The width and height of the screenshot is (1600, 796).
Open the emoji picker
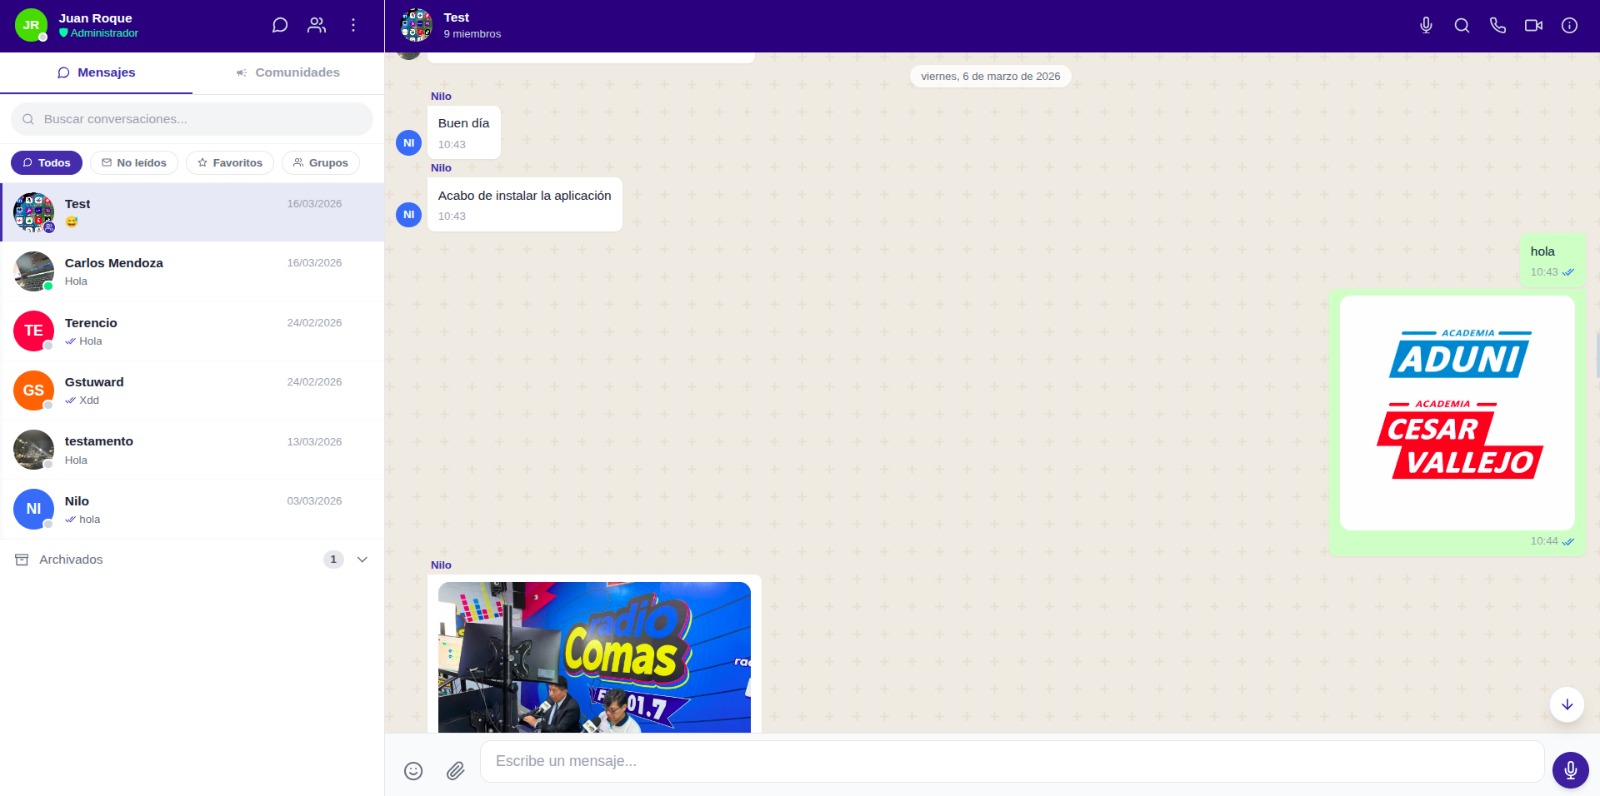(413, 770)
